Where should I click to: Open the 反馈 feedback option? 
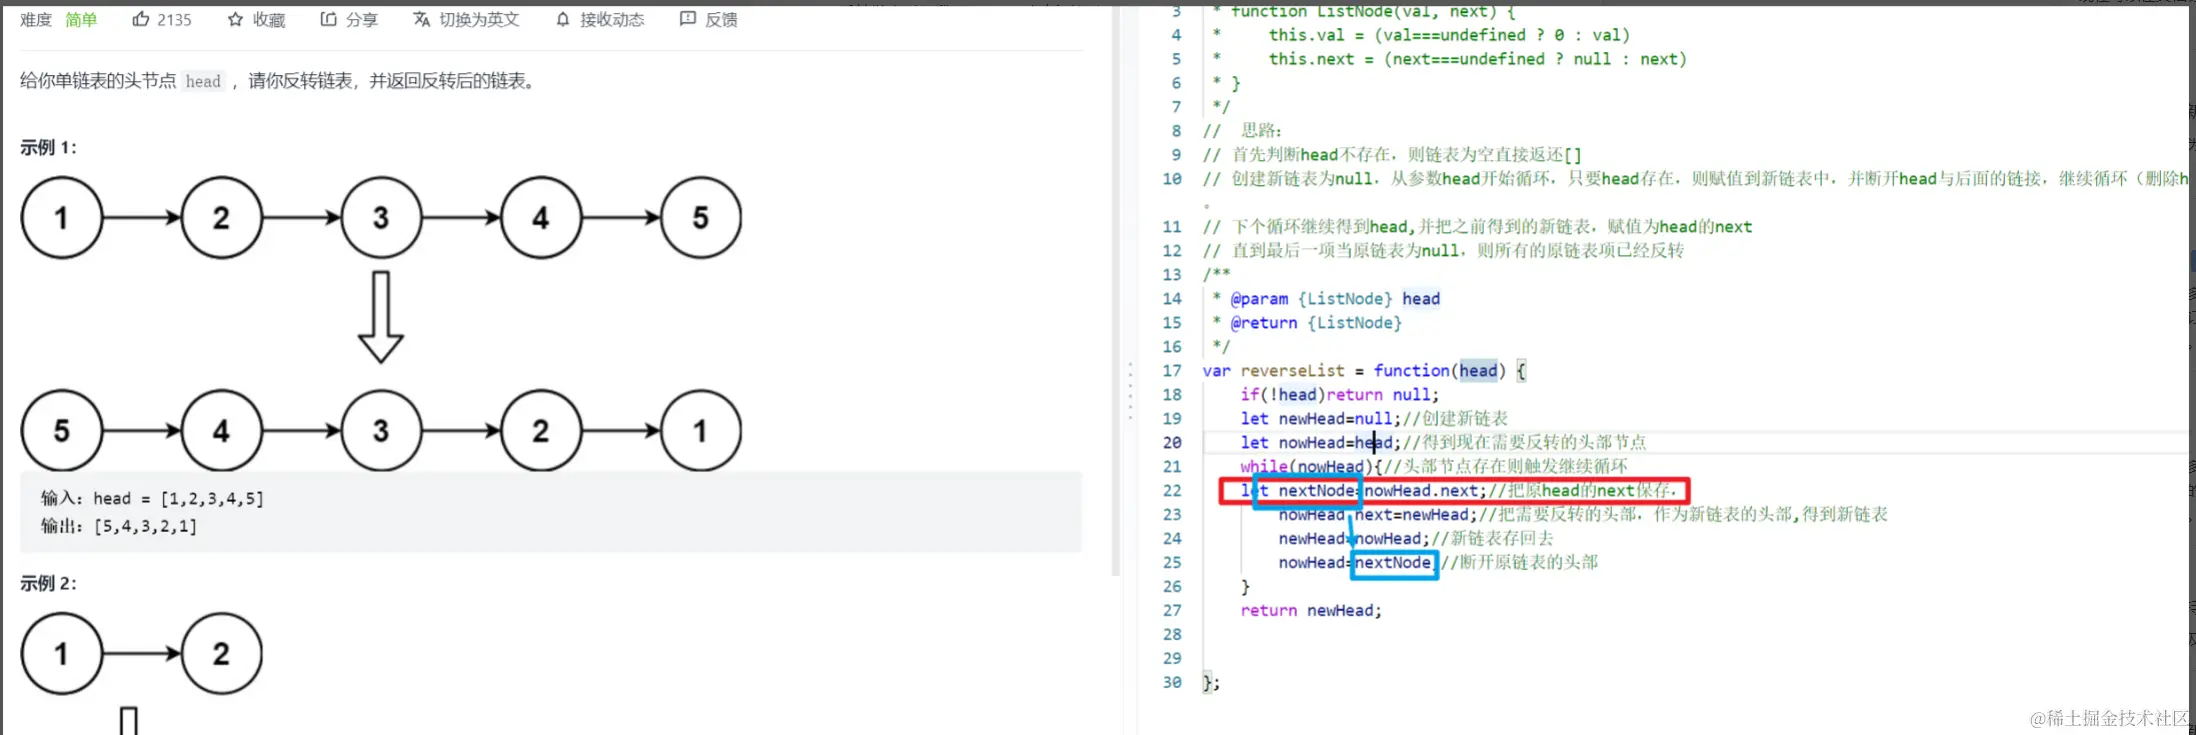708,19
